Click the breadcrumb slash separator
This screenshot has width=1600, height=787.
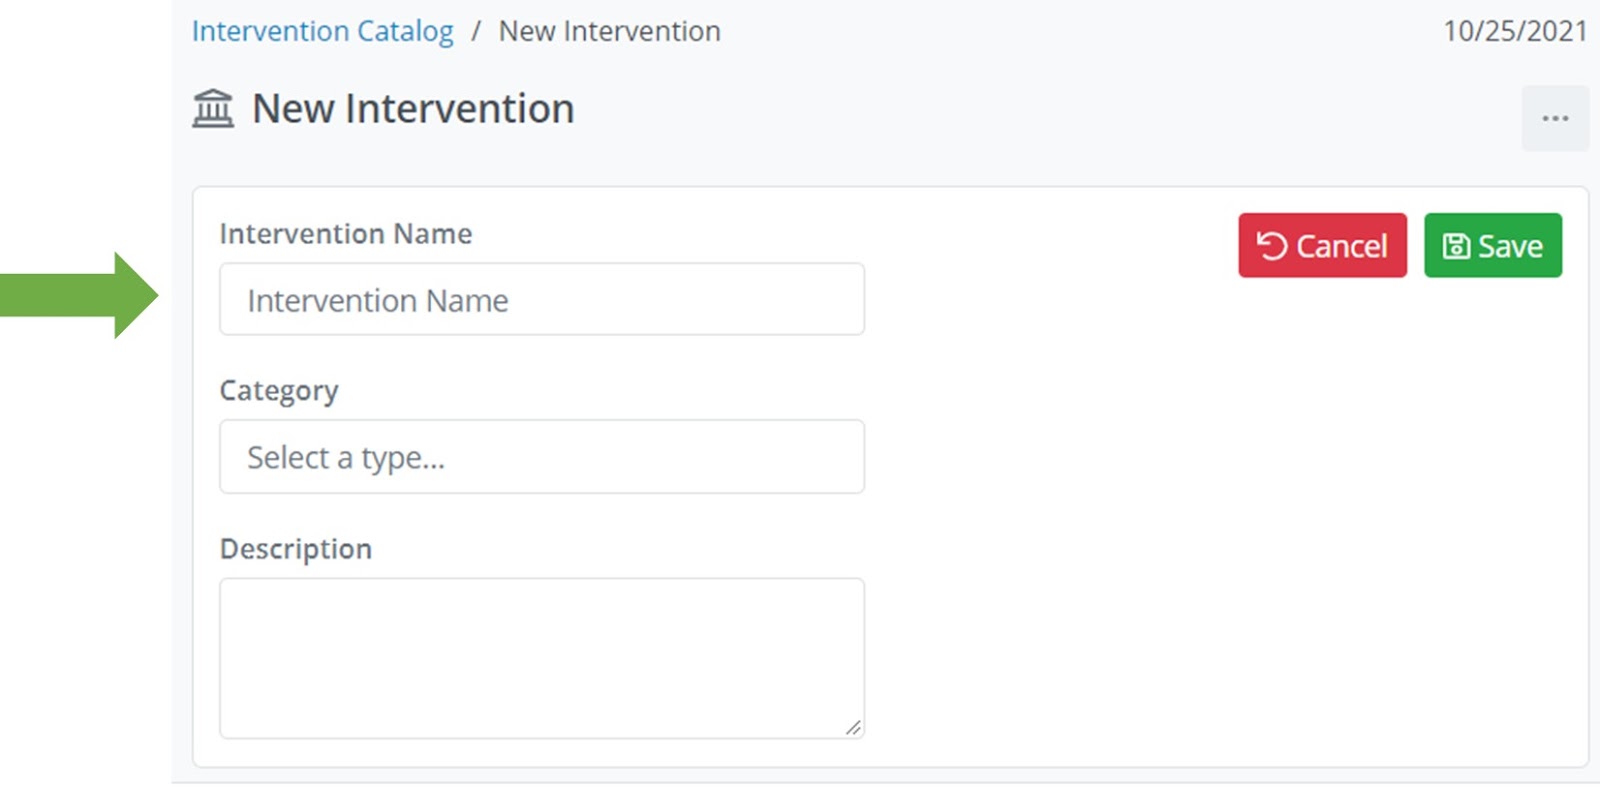(x=476, y=31)
